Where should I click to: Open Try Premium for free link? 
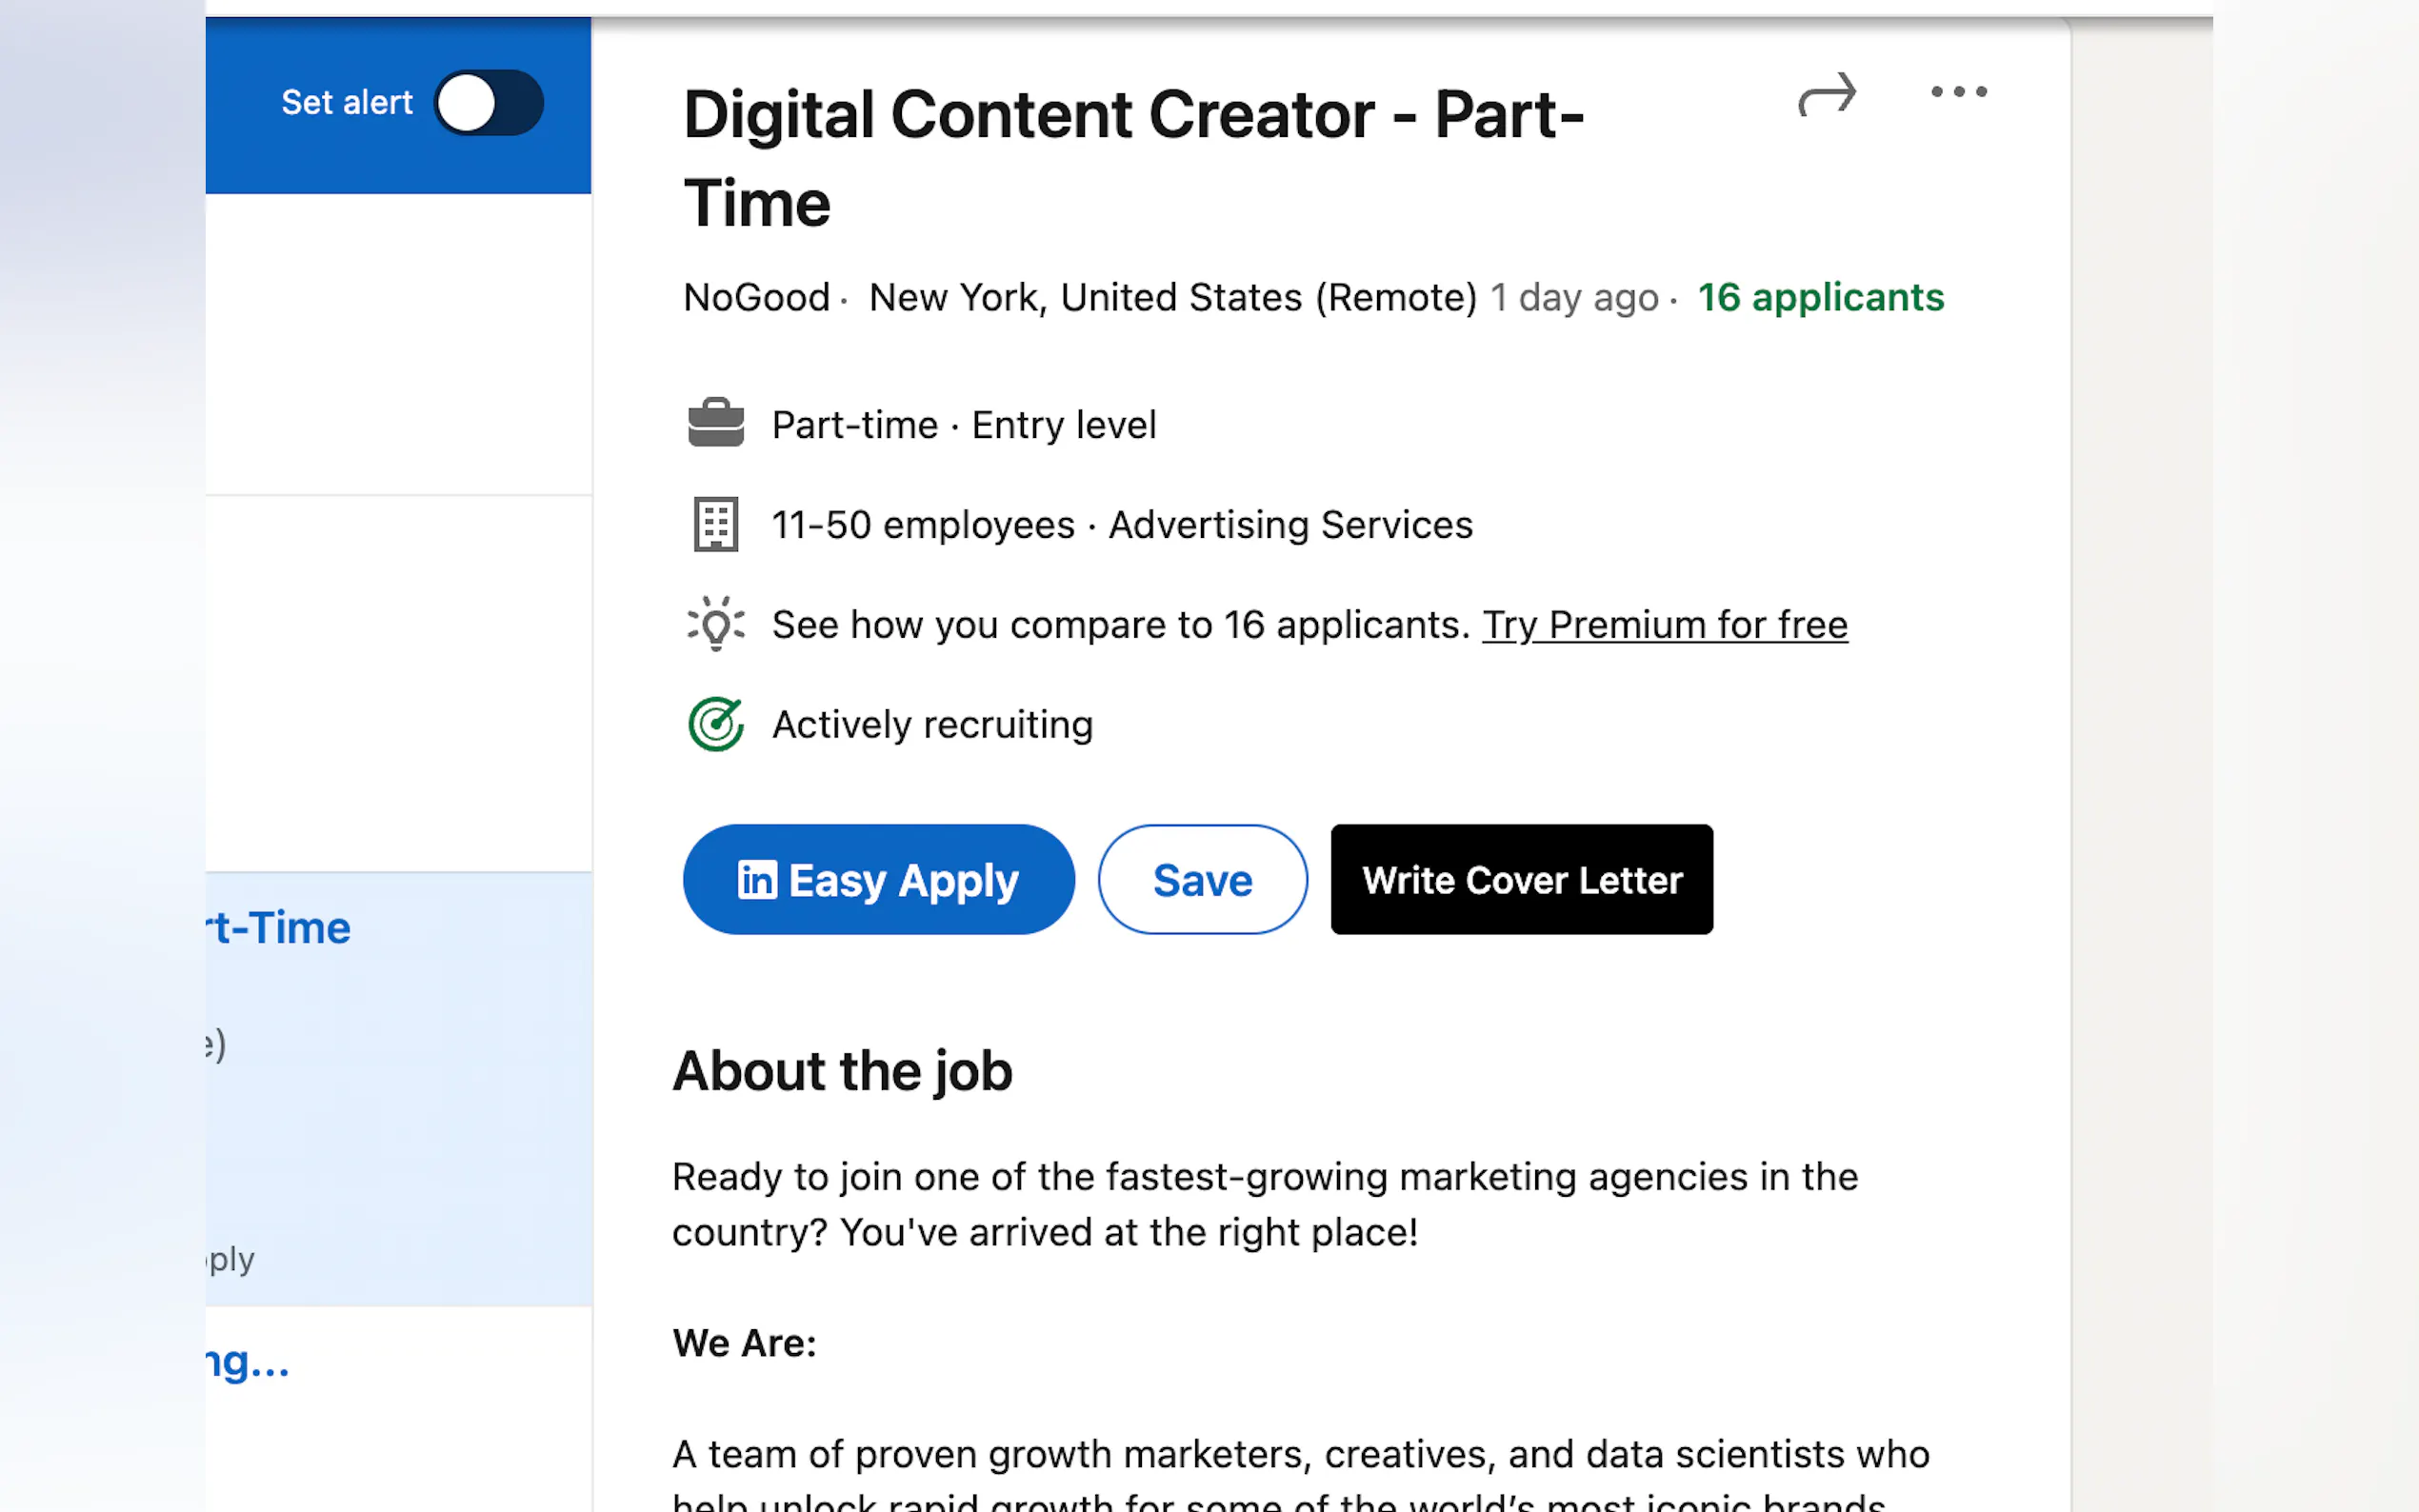tap(1664, 625)
